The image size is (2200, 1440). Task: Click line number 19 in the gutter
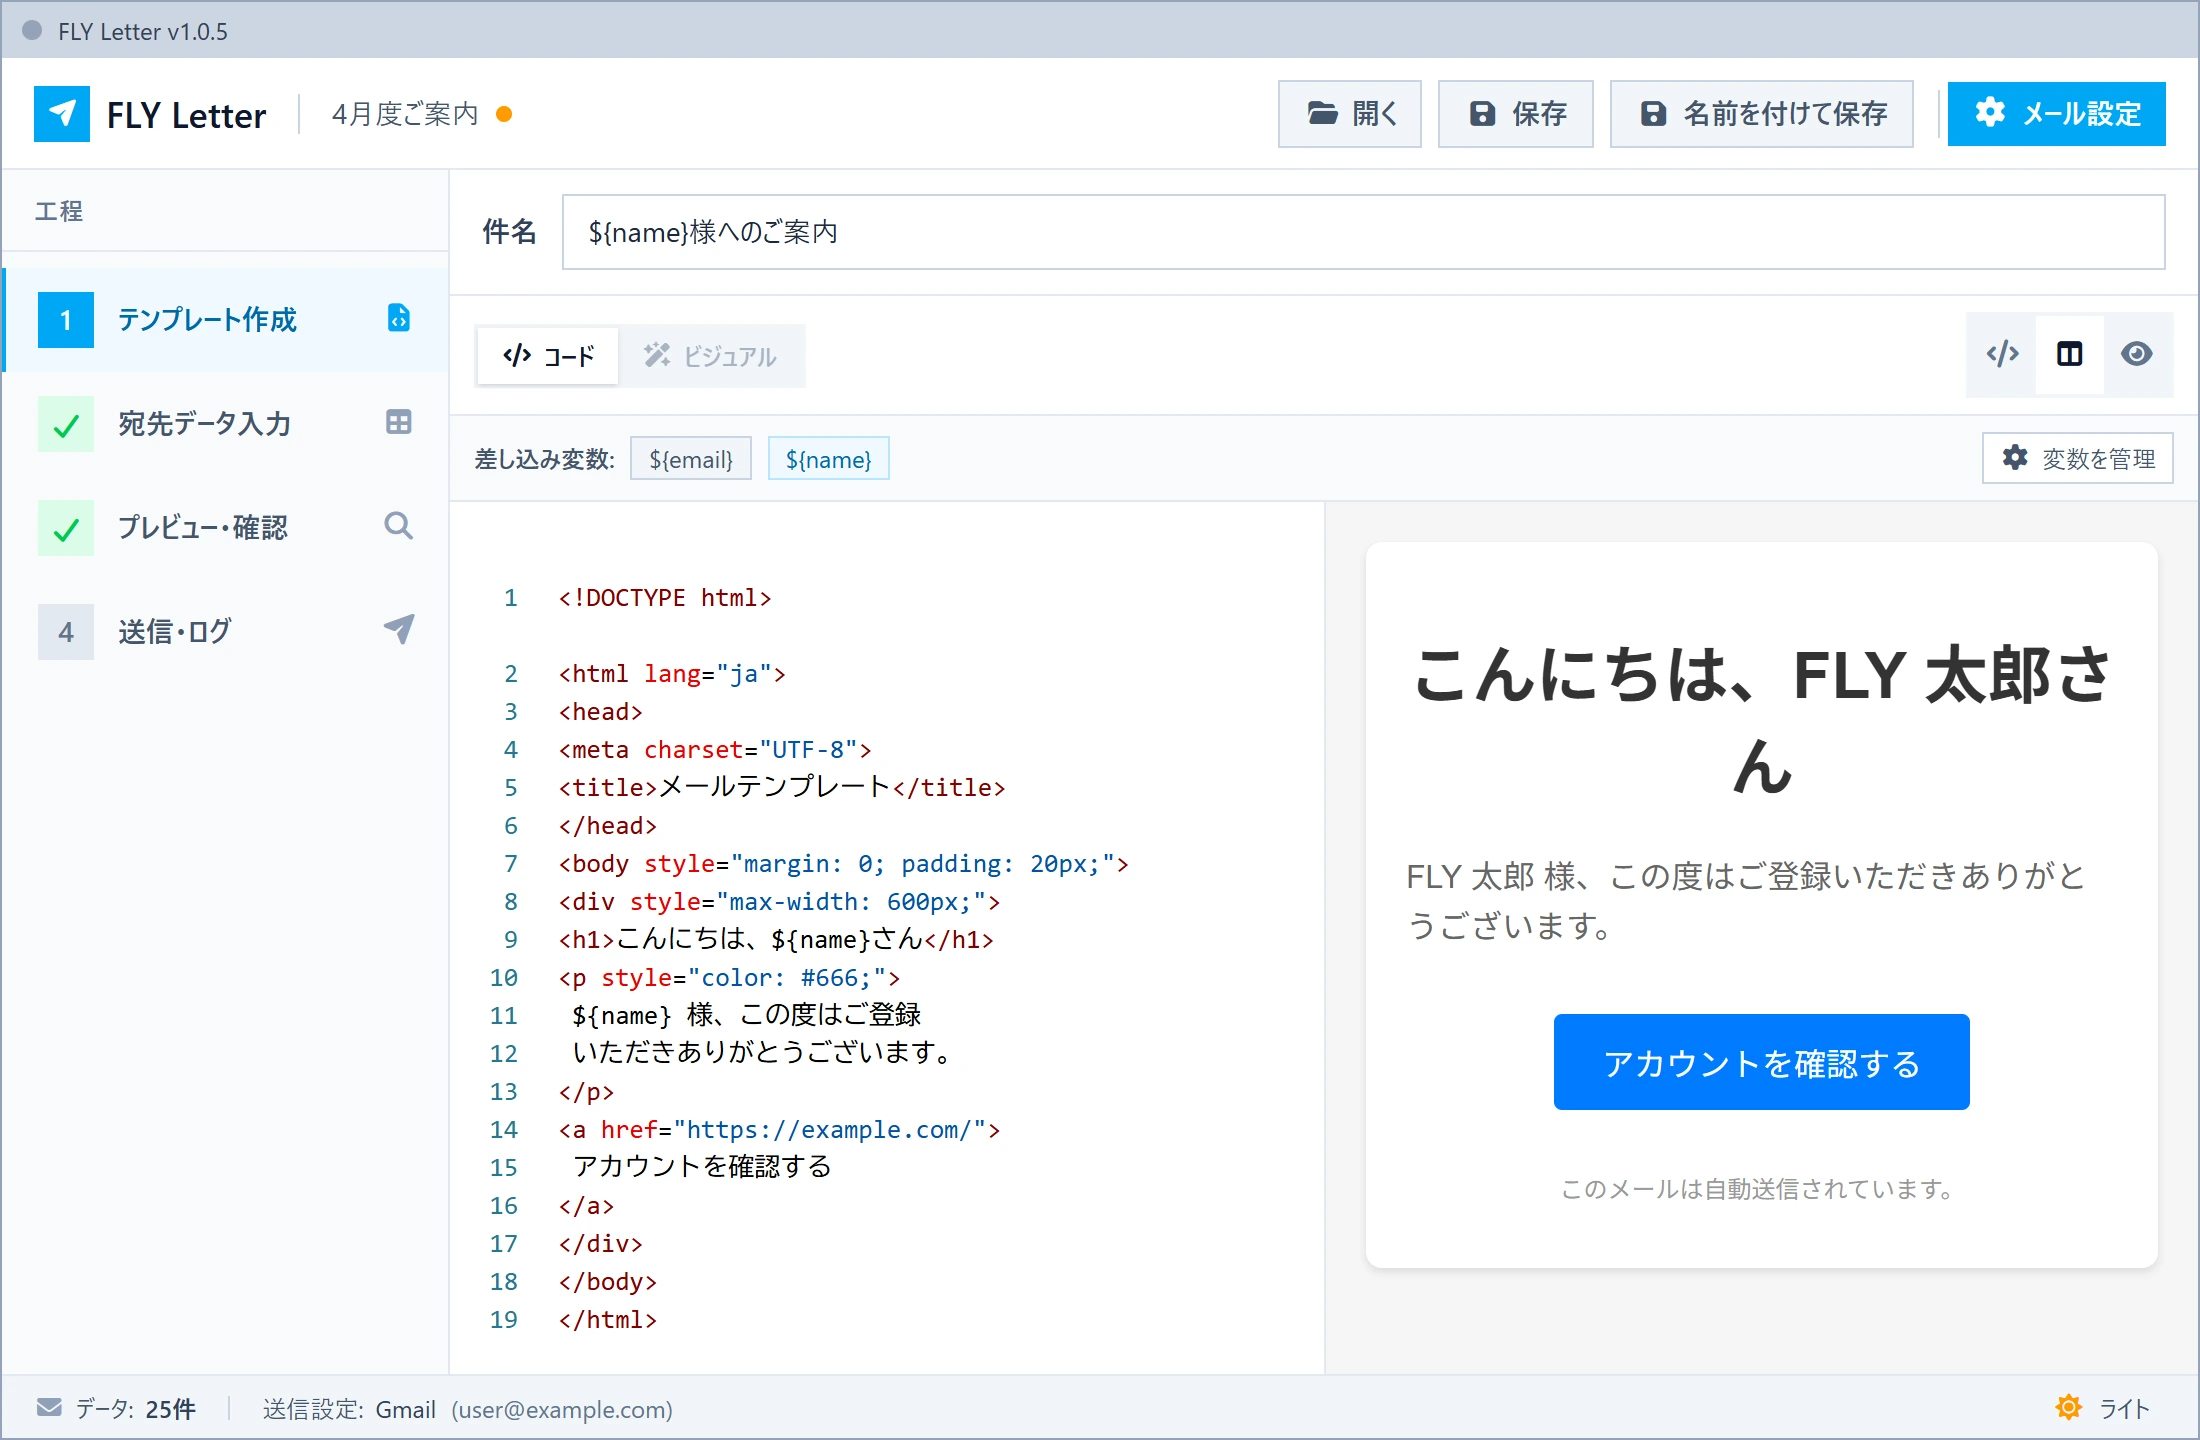click(x=504, y=1320)
